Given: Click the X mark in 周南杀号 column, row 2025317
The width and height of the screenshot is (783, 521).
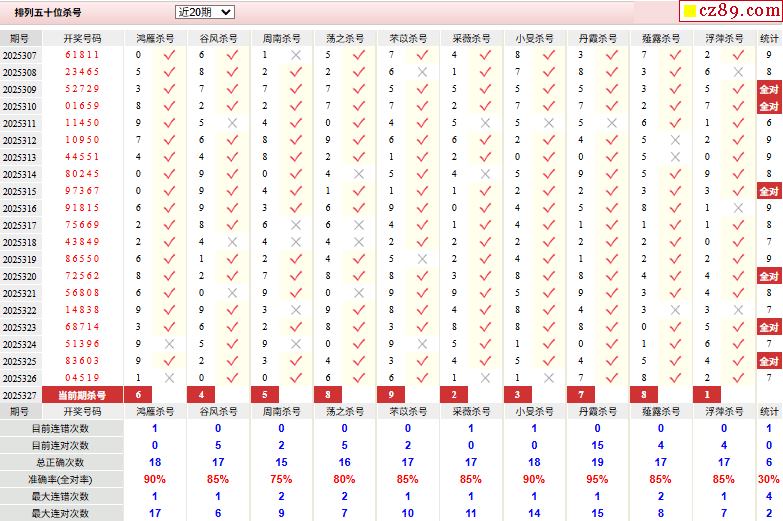Looking at the screenshot, I should [296, 225].
